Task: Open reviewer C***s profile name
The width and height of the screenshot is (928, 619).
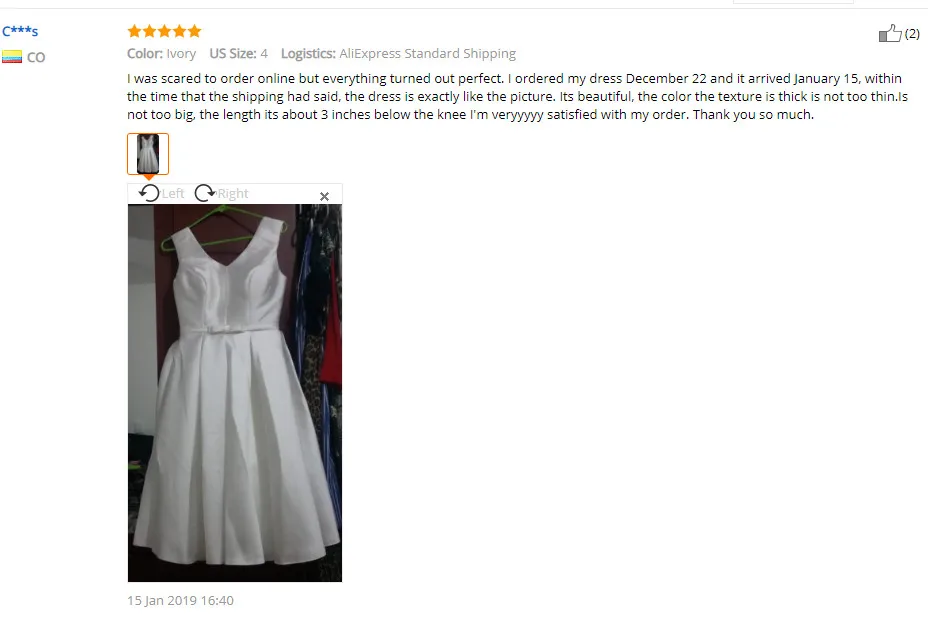Action: tap(20, 31)
